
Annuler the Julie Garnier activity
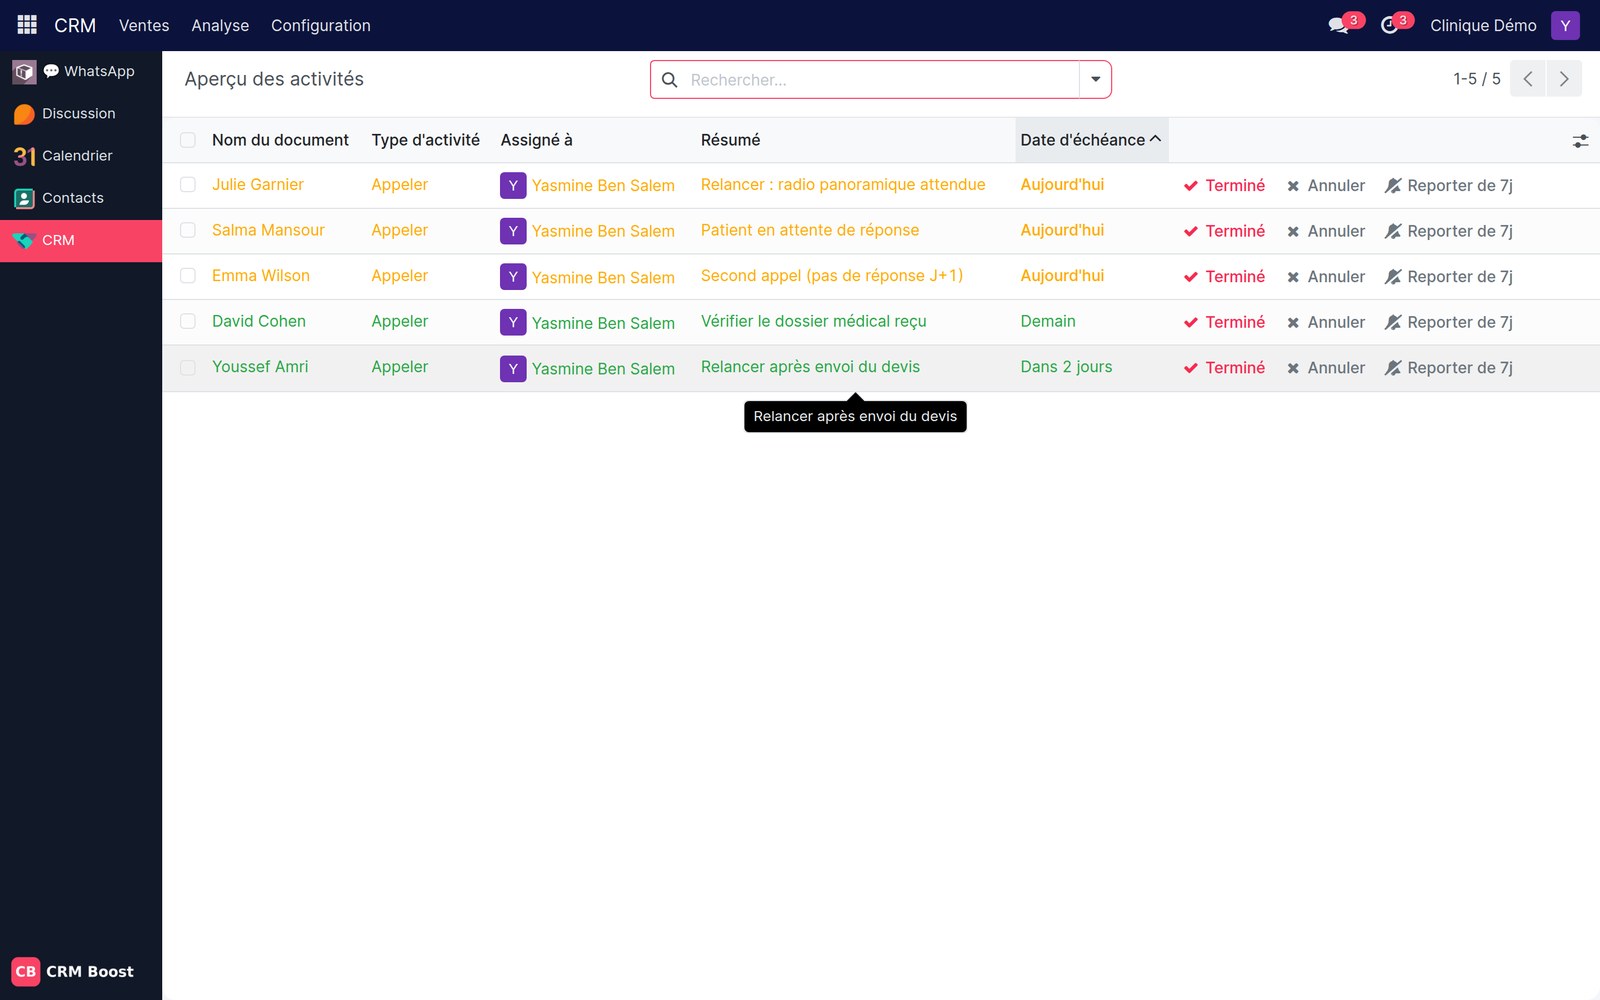tap(1326, 186)
